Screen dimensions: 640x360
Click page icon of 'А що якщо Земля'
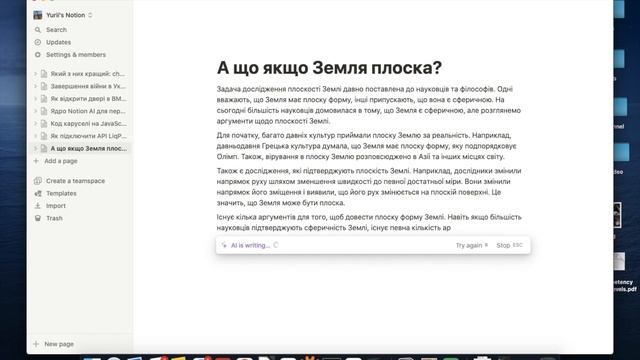pyautogui.click(x=44, y=149)
